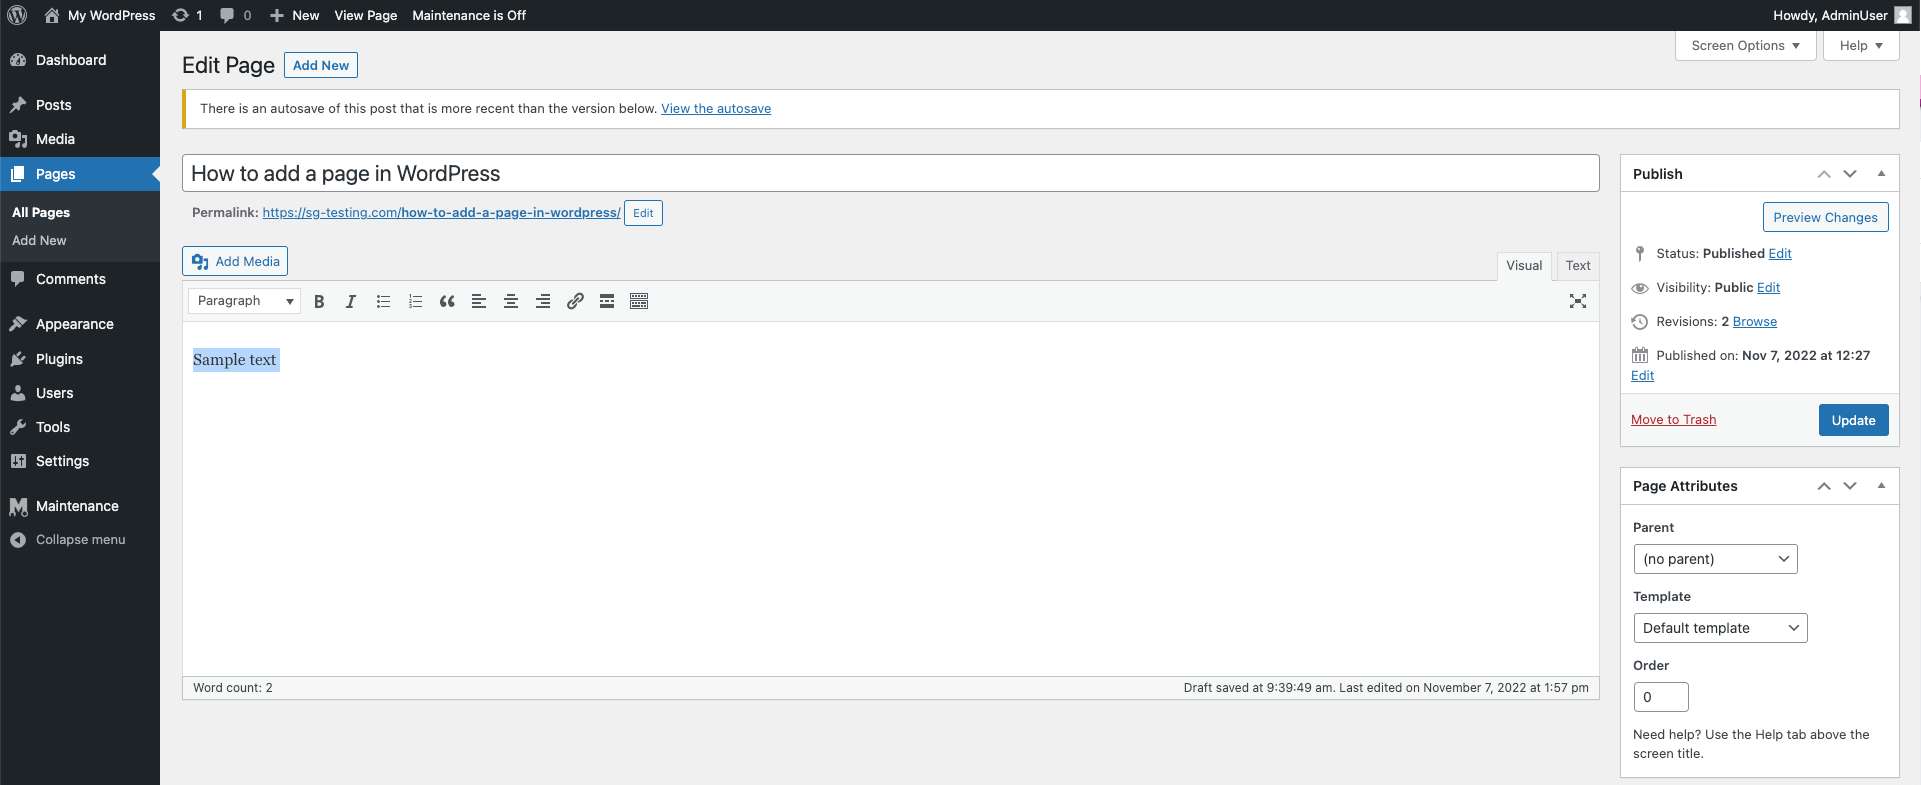
Task: Click Preview Changes button
Action: click(x=1825, y=217)
